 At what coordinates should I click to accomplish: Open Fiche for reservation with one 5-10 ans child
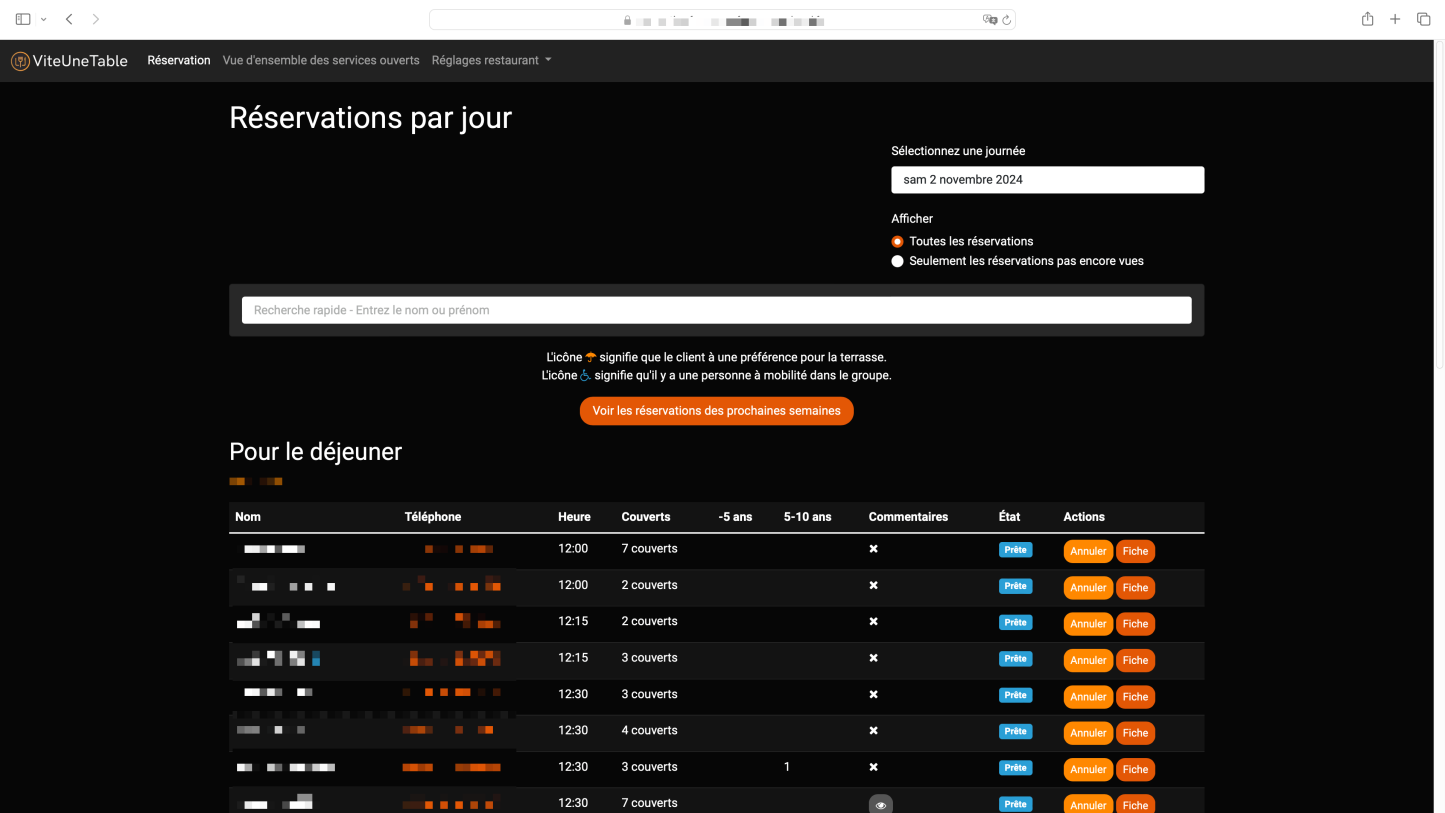(1135, 769)
